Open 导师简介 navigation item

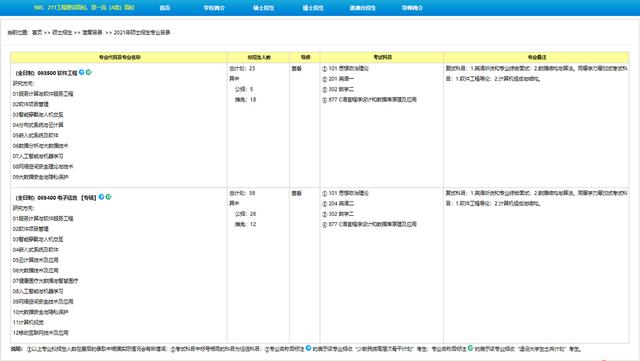[412, 8]
